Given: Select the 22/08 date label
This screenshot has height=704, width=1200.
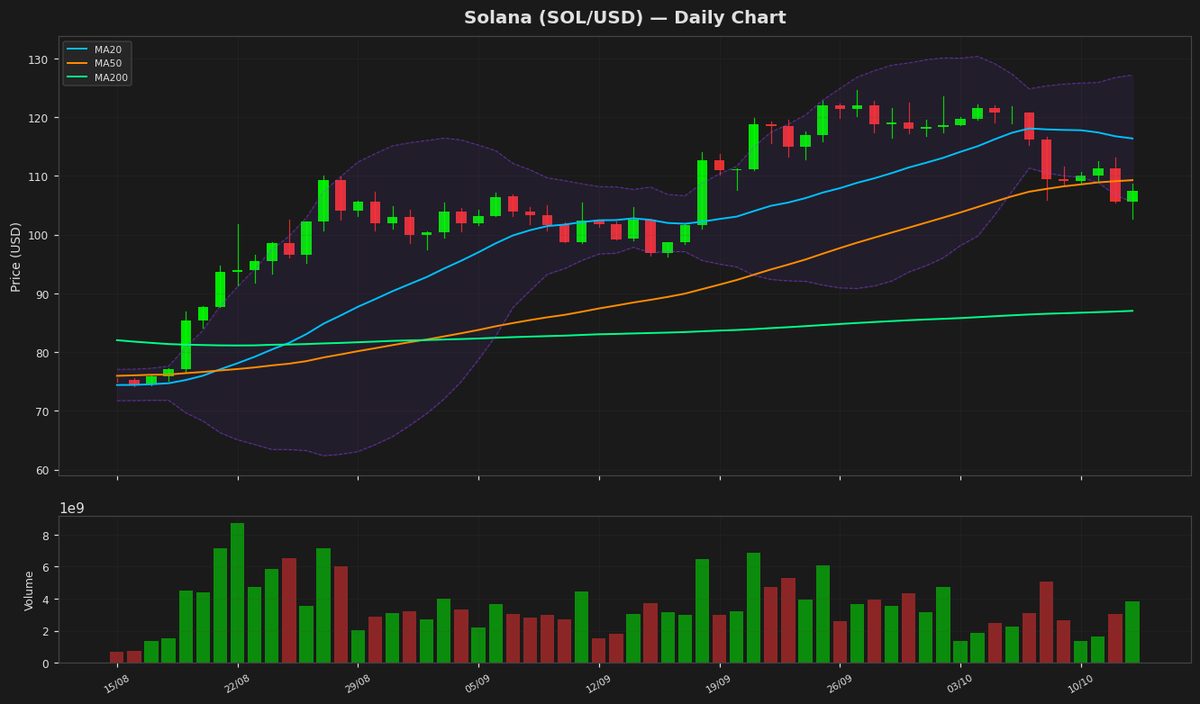Looking at the screenshot, I should click(236, 684).
